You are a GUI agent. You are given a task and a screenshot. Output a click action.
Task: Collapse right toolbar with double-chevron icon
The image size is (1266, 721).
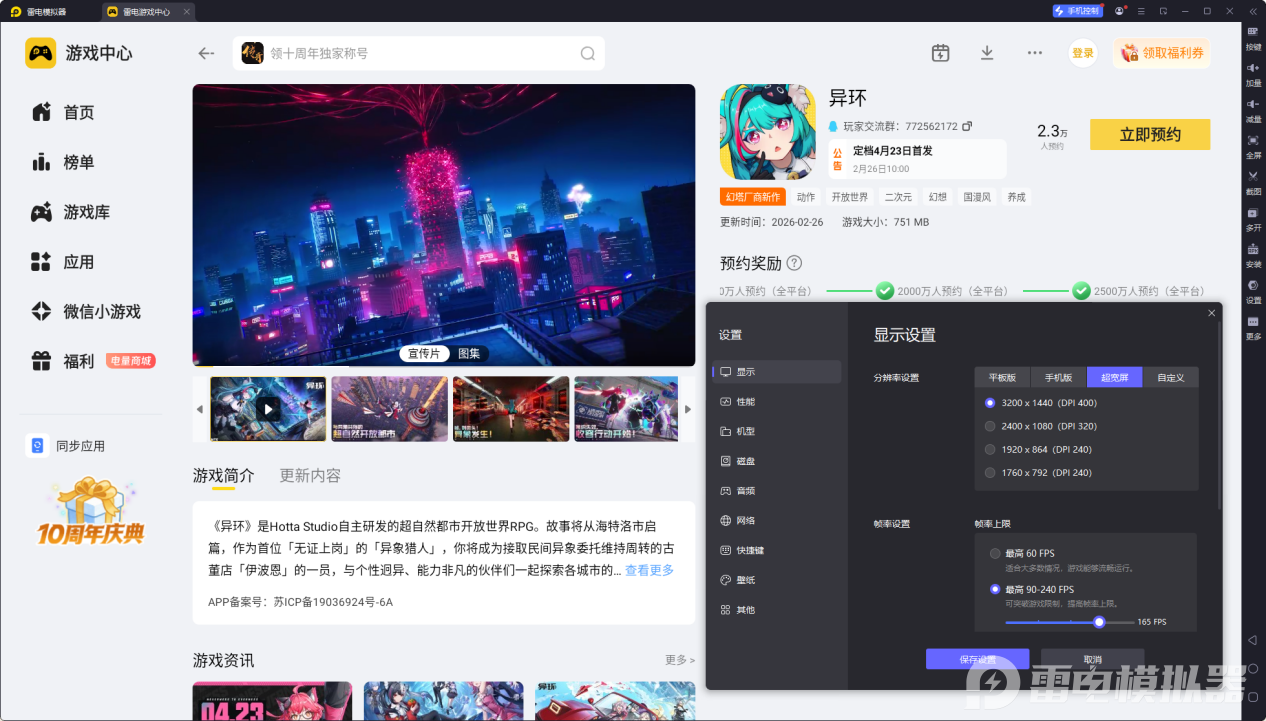coord(1253,11)
